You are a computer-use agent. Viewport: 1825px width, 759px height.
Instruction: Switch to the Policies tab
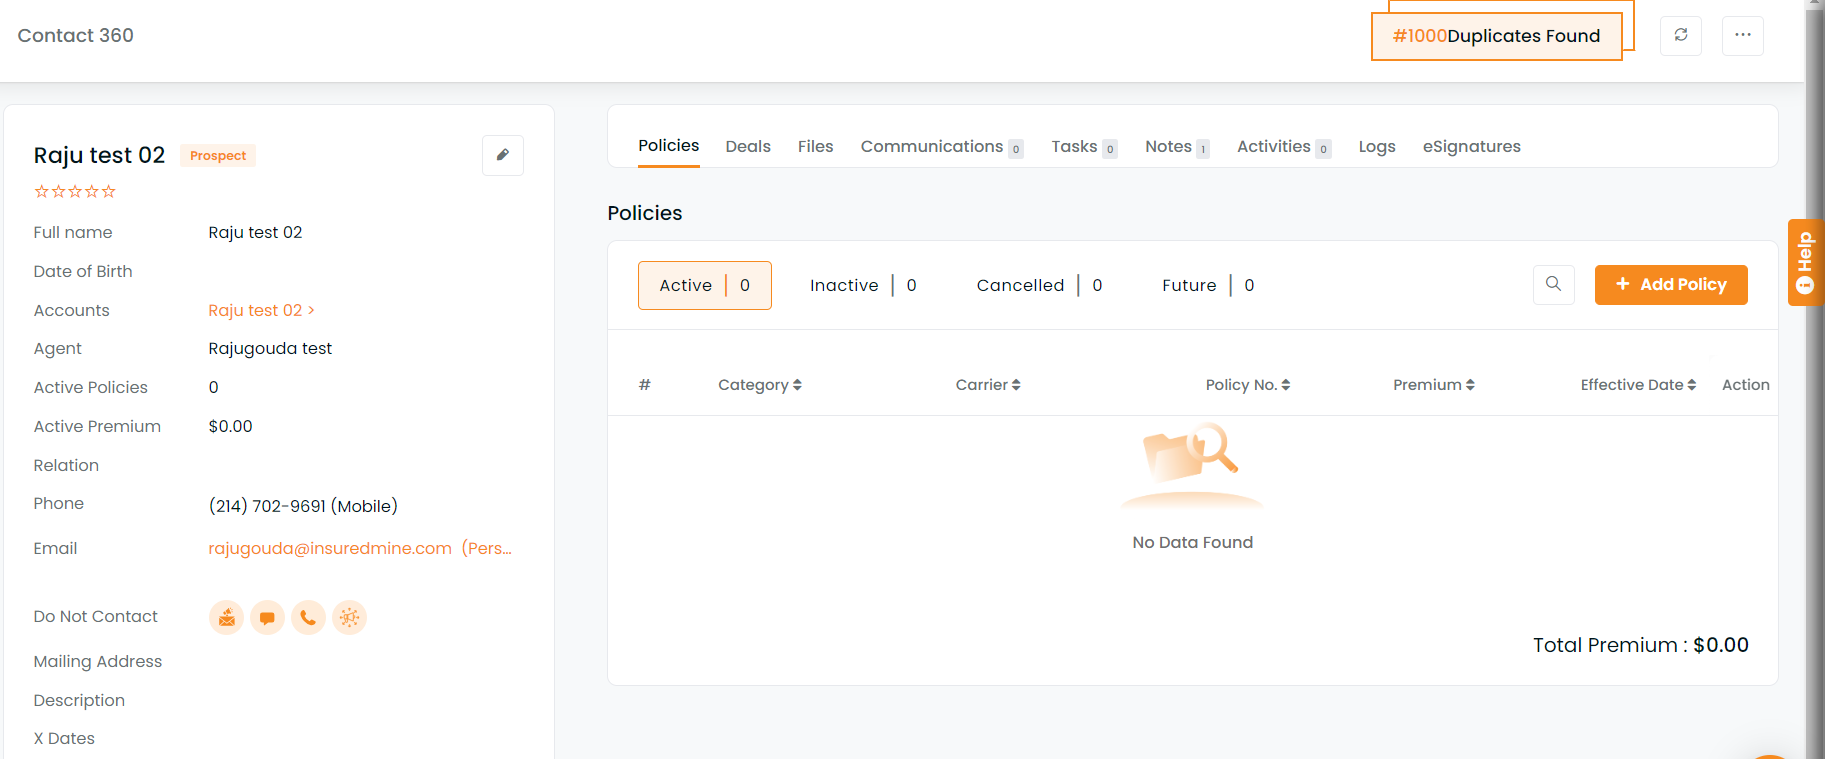point(669,146)
